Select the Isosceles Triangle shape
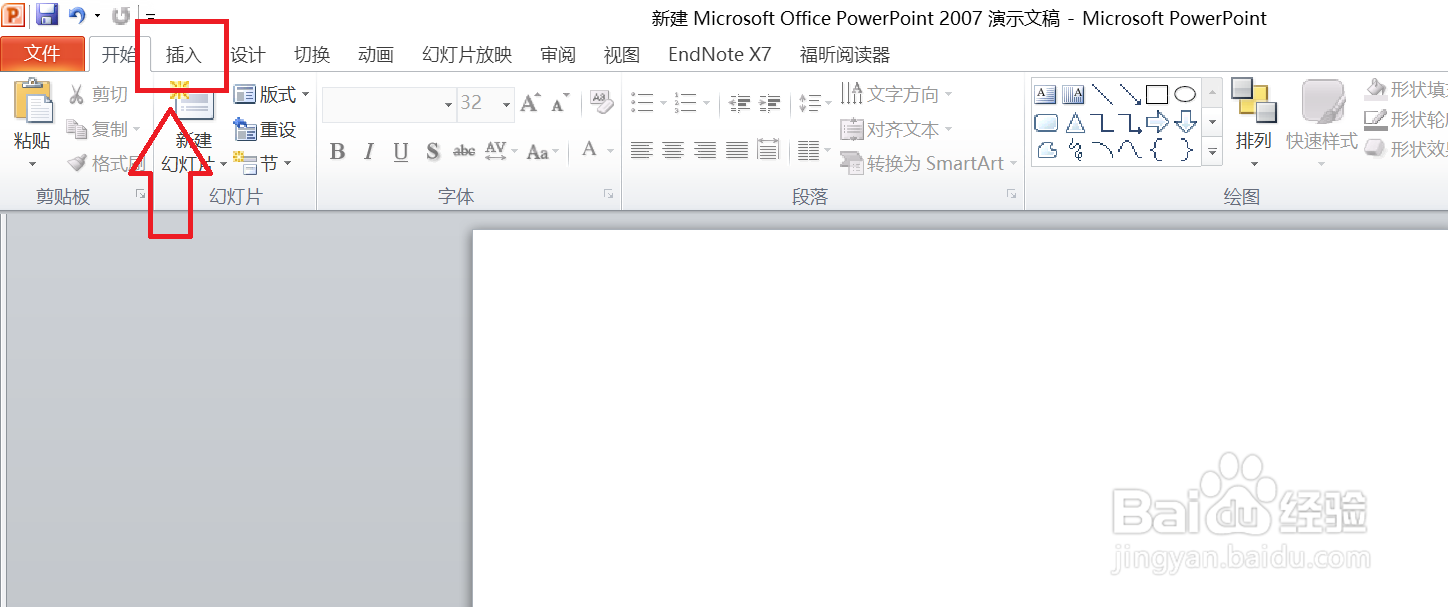Image resolution: width=1448 pixels, height=607 pixels. (x=1074, y=123)
